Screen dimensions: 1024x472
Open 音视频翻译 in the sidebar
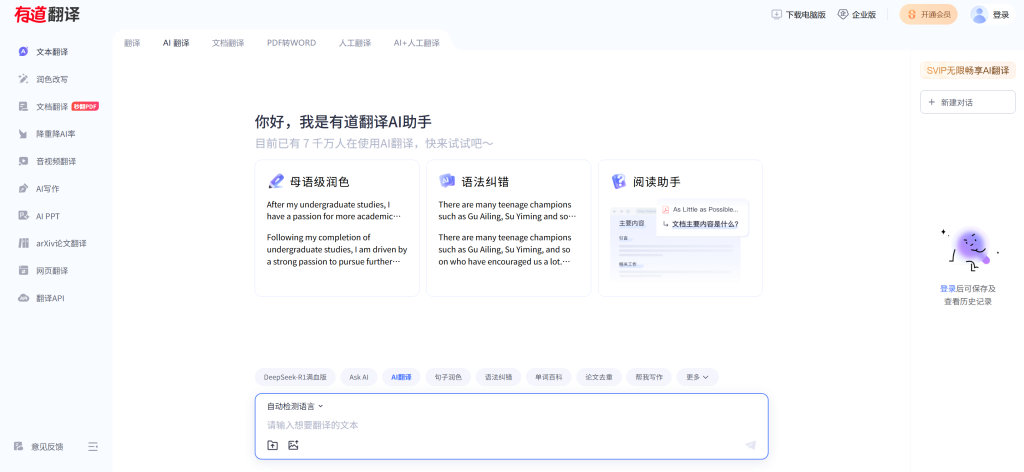[x=56, y=161]
